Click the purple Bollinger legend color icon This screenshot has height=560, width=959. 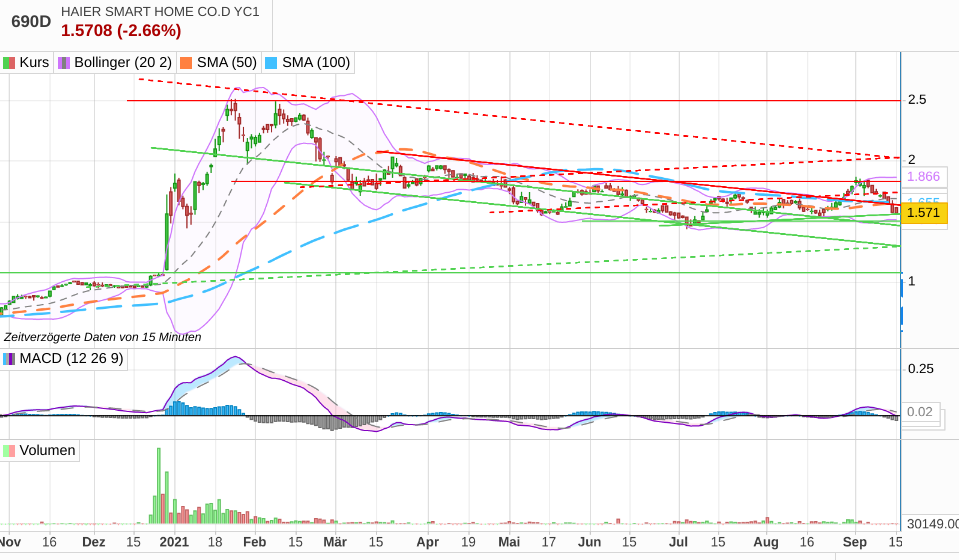click(x=64, y=63)
